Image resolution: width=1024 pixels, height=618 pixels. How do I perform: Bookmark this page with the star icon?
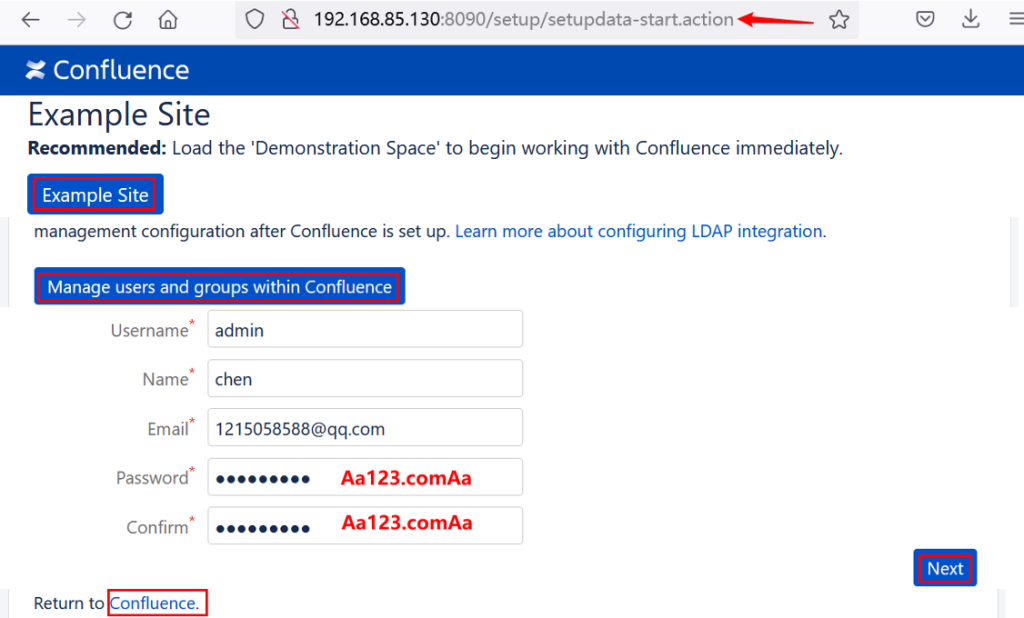[839, 20]
